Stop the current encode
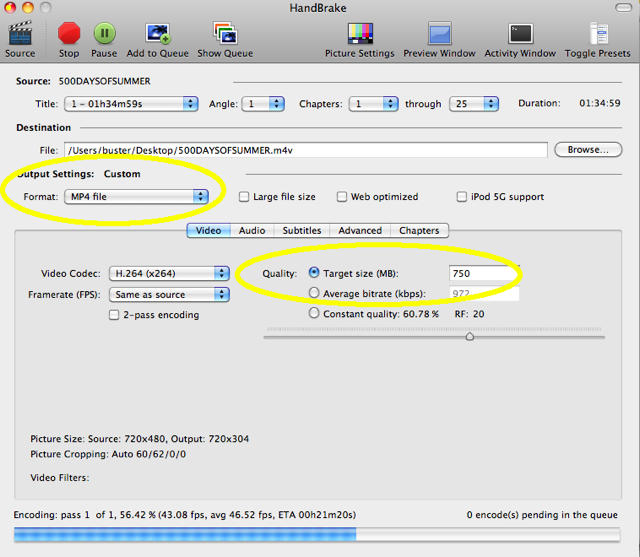This screenshot has width=640, height=557. [x=69, y=34]
